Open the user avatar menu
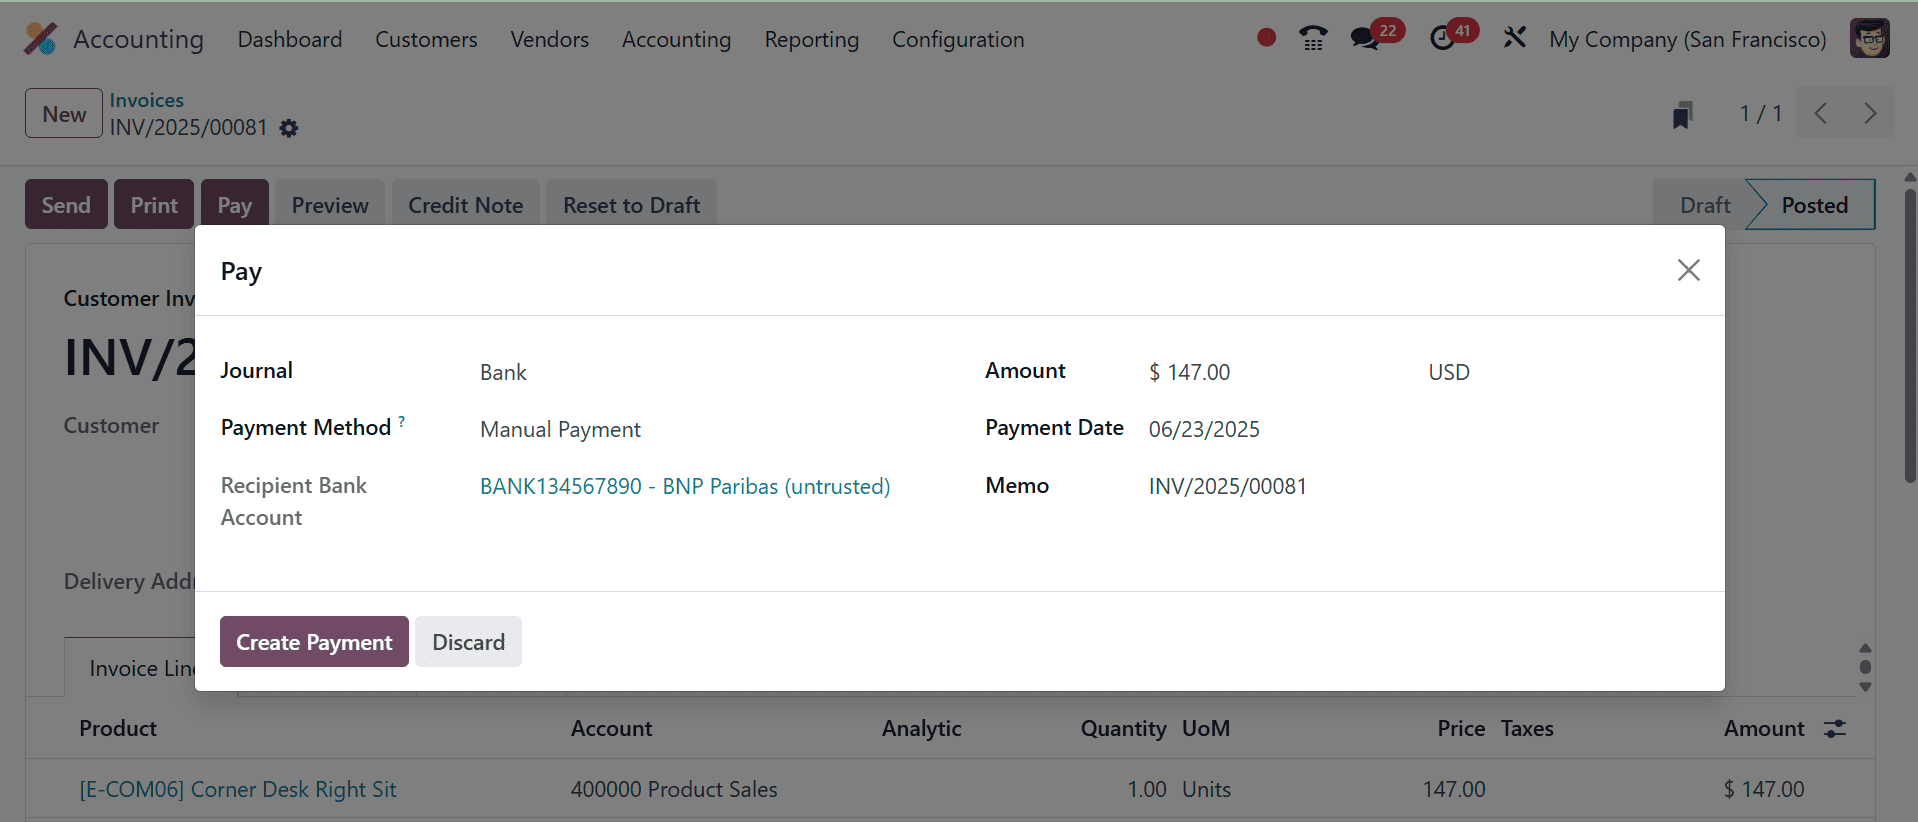Screen dimensions: 1918x822 1869,39
